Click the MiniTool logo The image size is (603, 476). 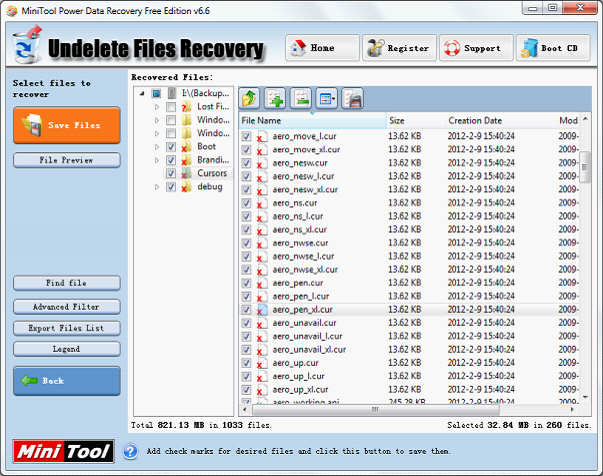tap(63, 451)
